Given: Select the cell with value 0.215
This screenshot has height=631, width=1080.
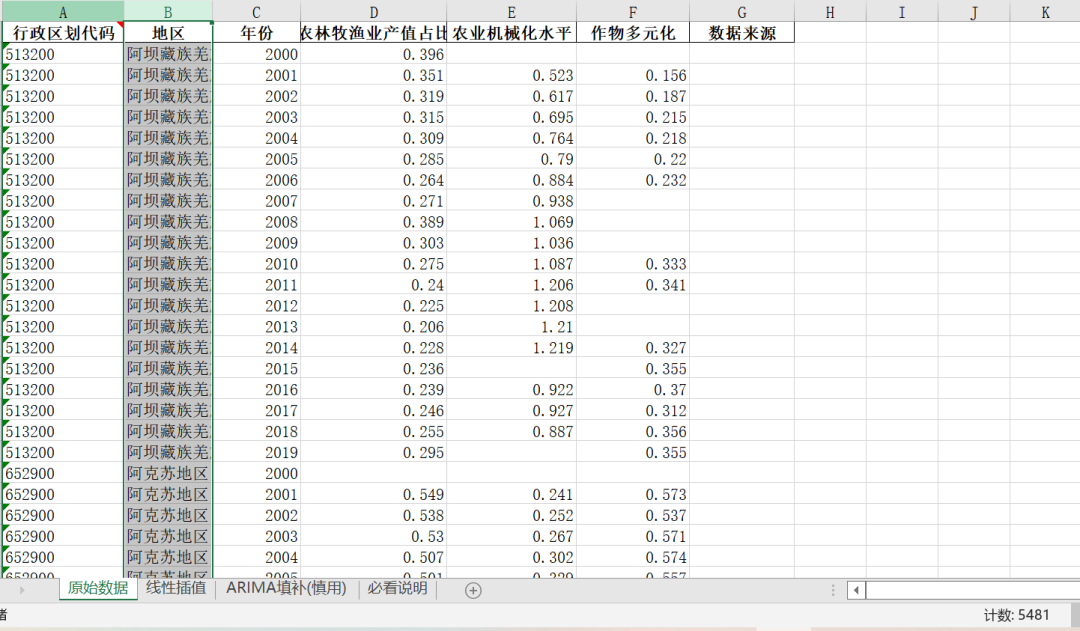Looking at the screenshot, I should 633,117.
